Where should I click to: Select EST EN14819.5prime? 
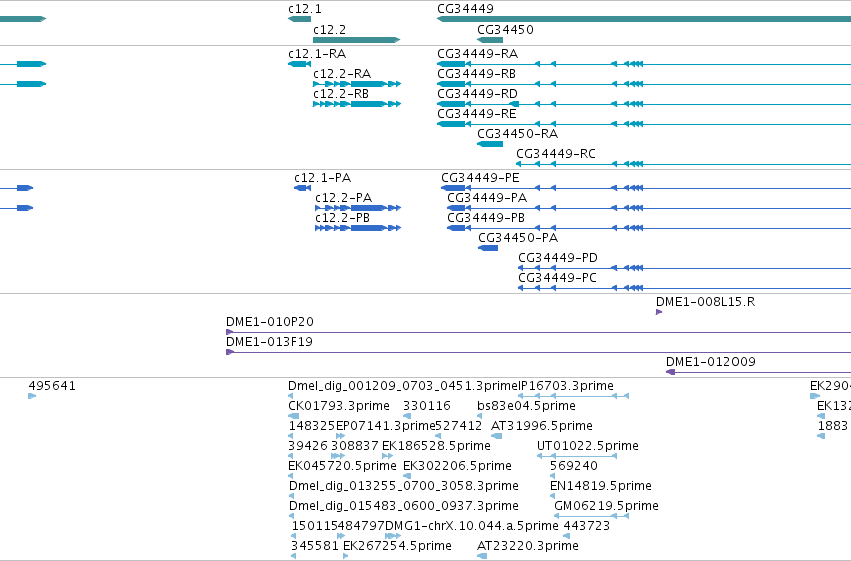click(x=601, y=487)
